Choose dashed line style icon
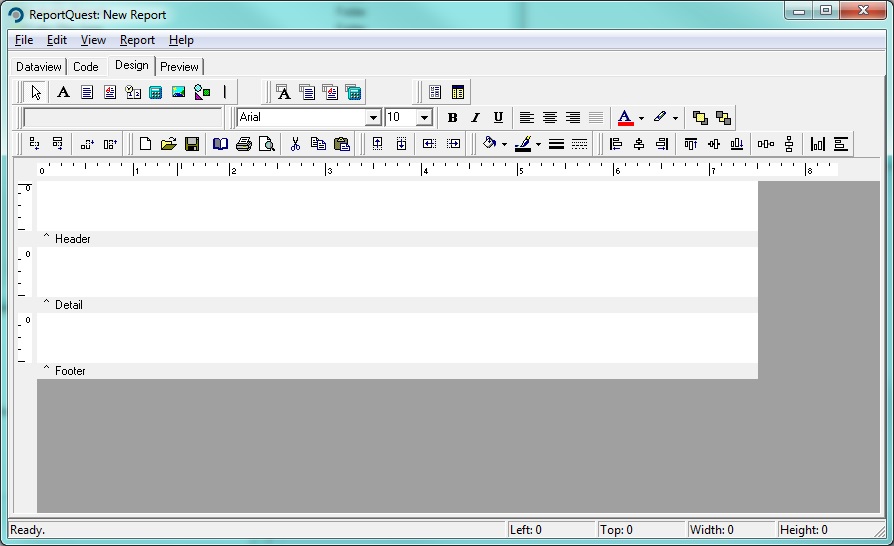 pos(579,144)
